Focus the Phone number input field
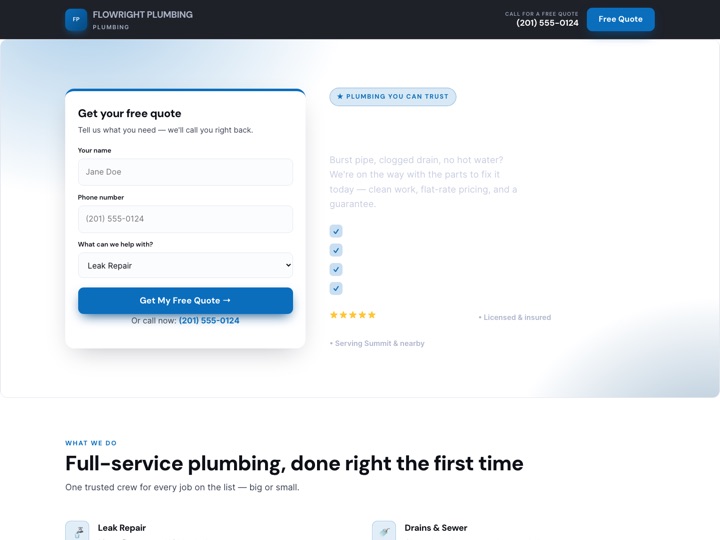The height and width of the screenshot is (540, 720). 185,219
